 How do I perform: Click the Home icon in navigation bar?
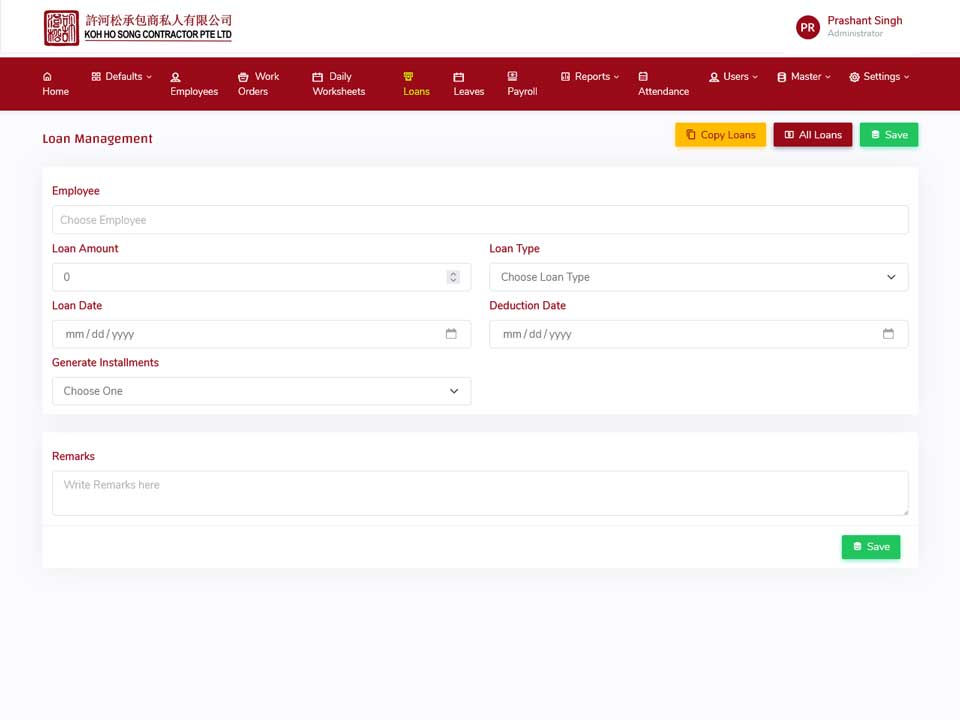(47, 77)
